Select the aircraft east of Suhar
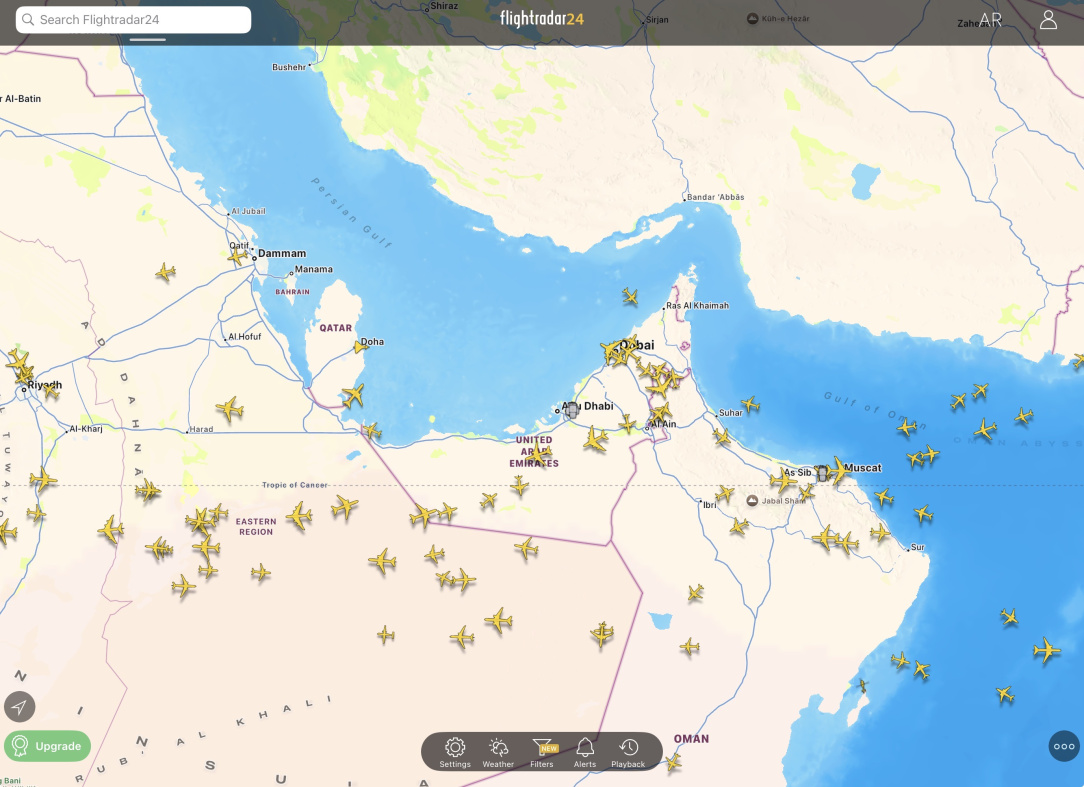 (750, 404)
